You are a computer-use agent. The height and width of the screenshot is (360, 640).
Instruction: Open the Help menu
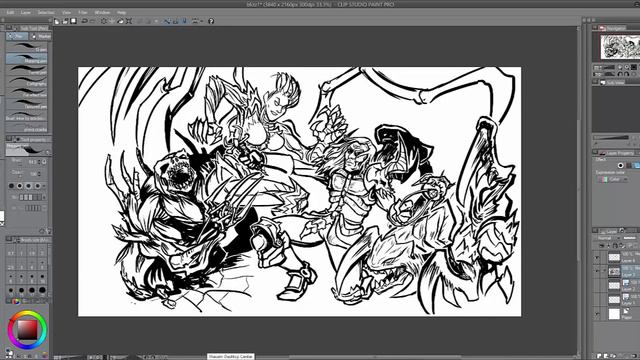[121, 12]
